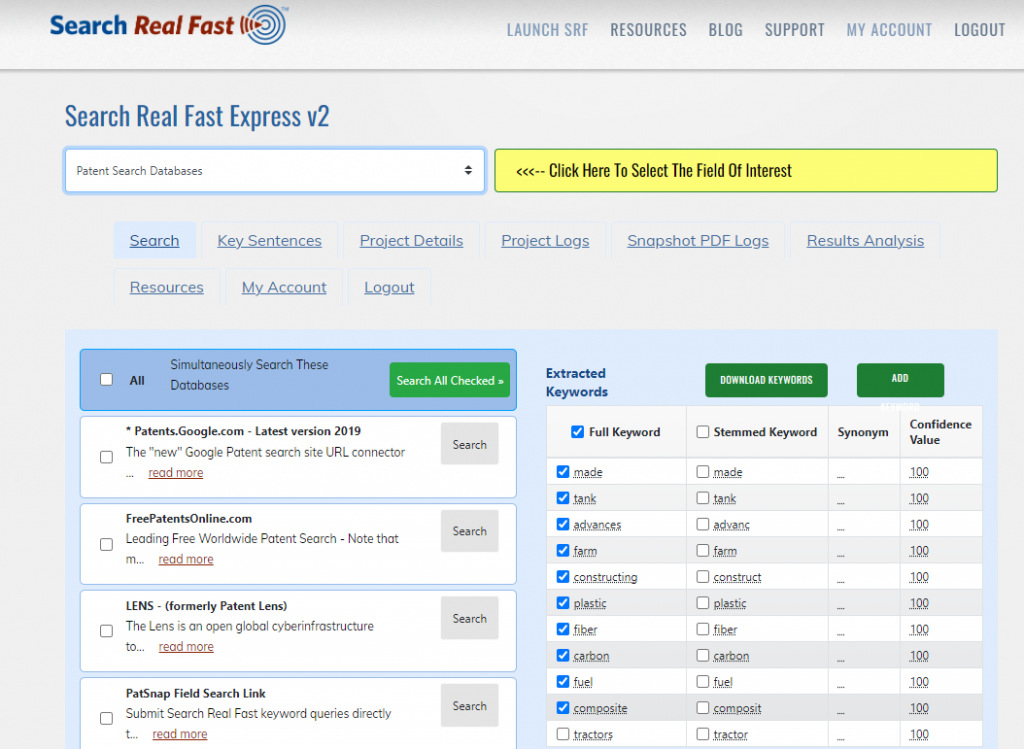Click the Logout tab

point(389,287)
